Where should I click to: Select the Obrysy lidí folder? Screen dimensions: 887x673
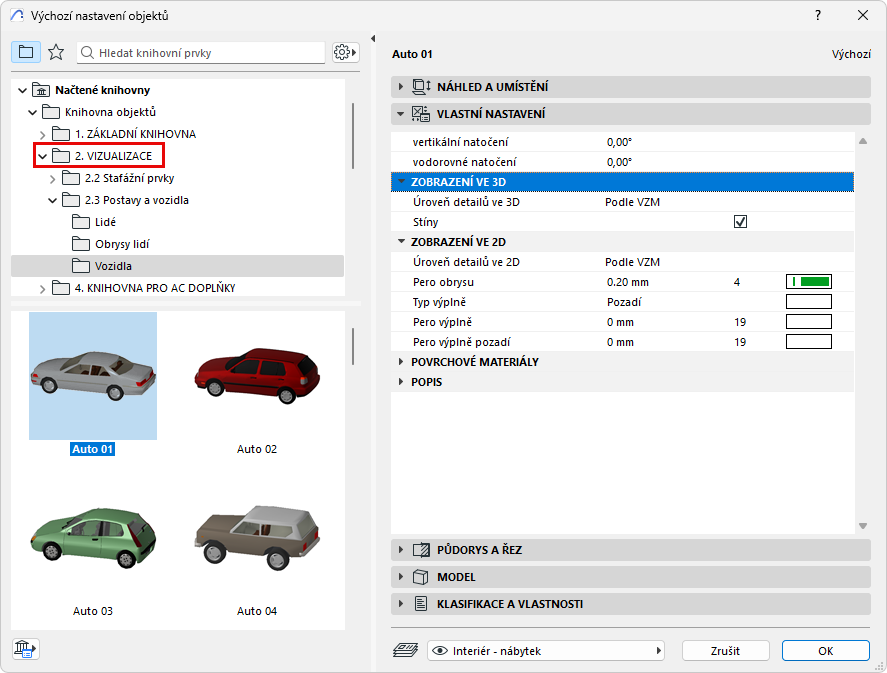pos(121,244)
